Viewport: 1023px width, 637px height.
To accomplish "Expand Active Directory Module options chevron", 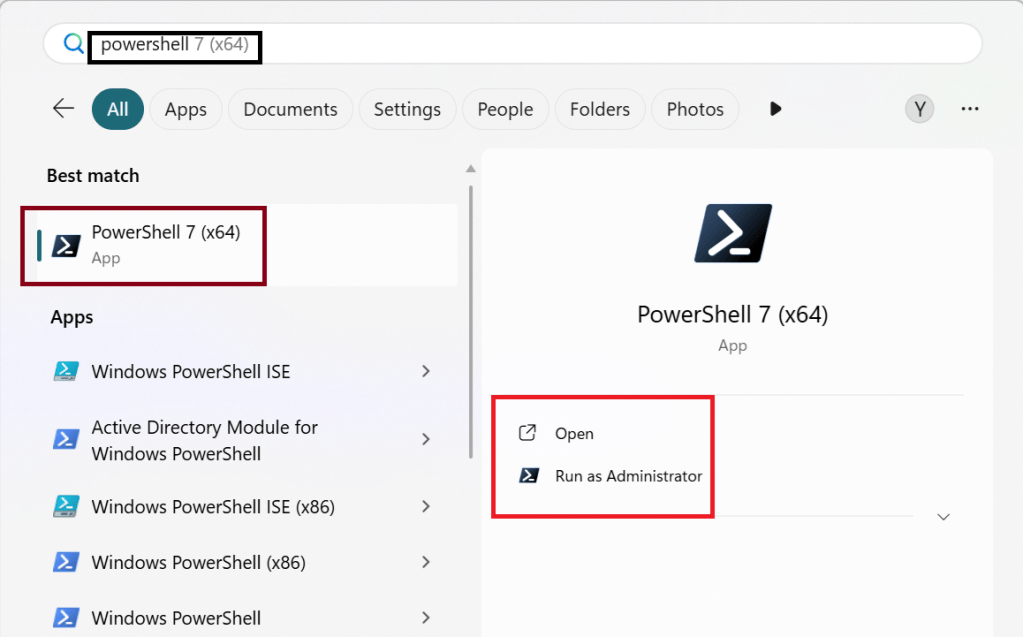I will (426, 439).
